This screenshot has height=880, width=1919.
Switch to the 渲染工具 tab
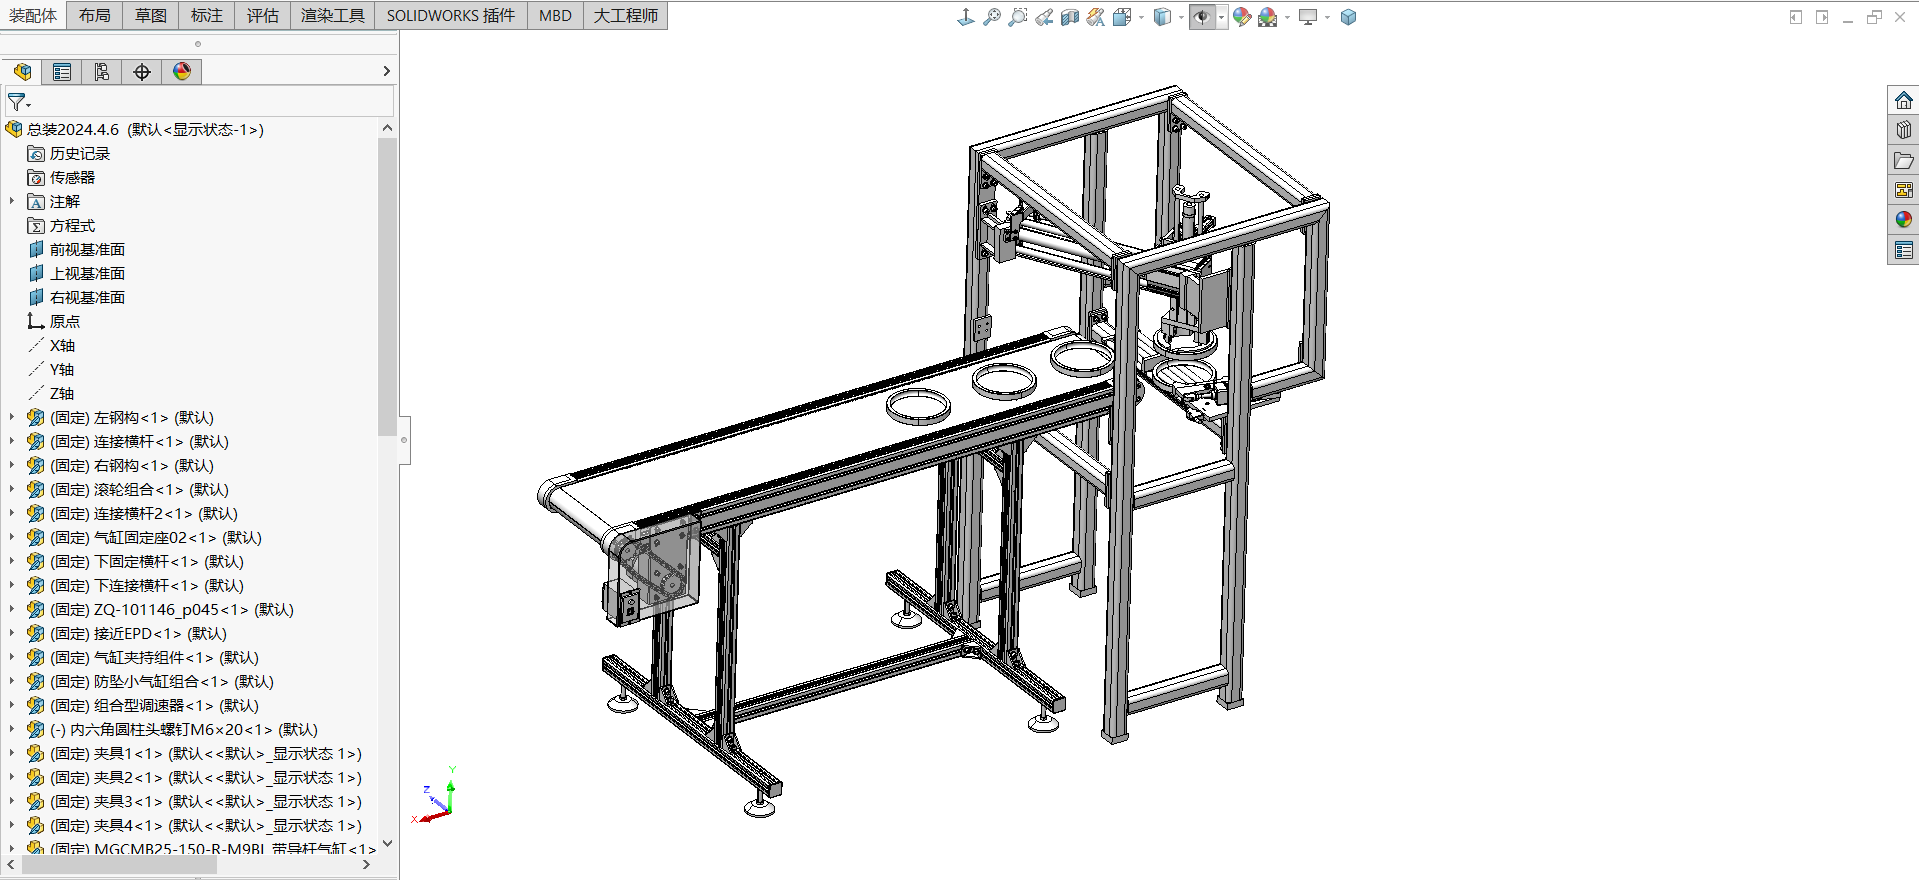333,15
